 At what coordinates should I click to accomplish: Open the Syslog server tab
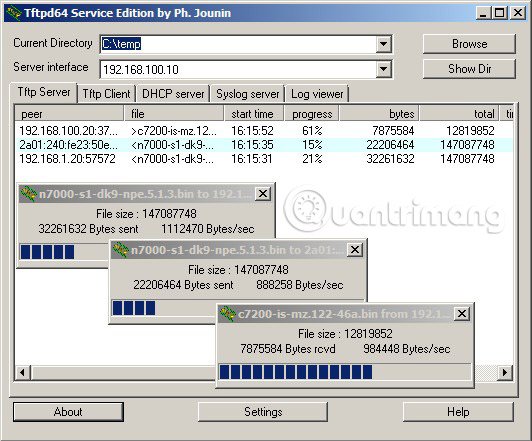[247, 94]
